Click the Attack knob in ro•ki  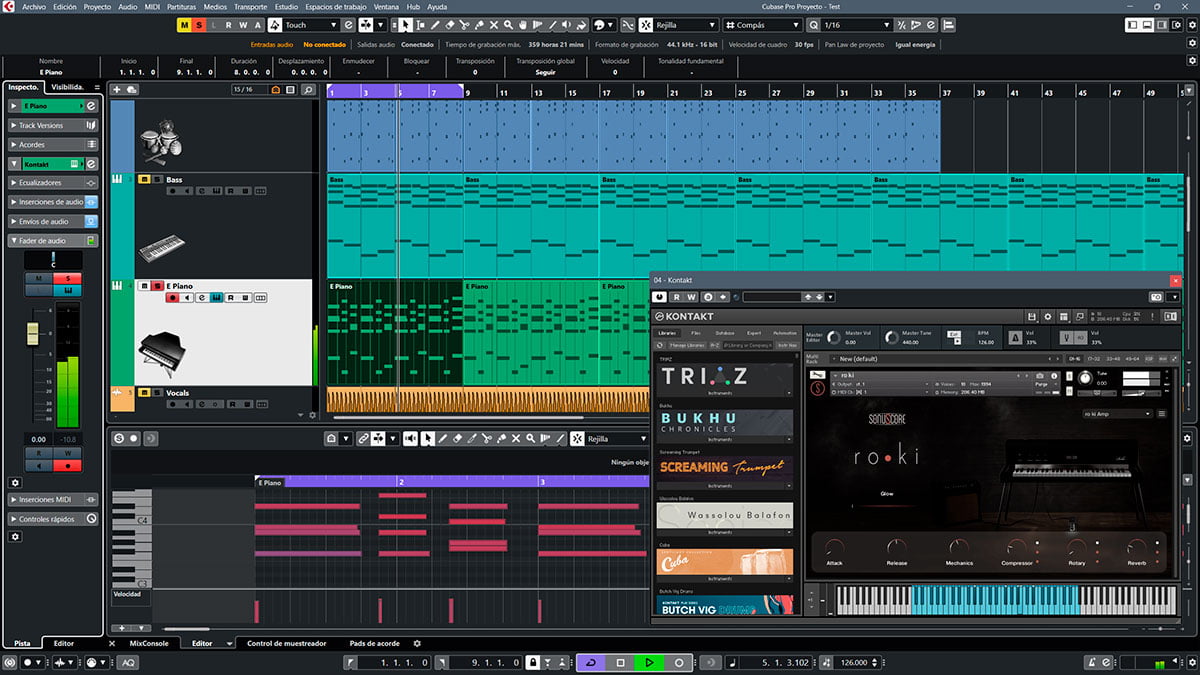834,548
